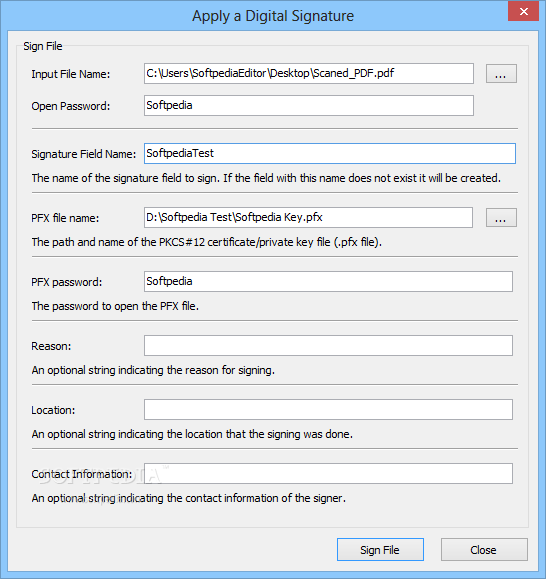This screenshot has height=579, width=546.
Task: Click the PFX password field
Action: coord(328,281)
